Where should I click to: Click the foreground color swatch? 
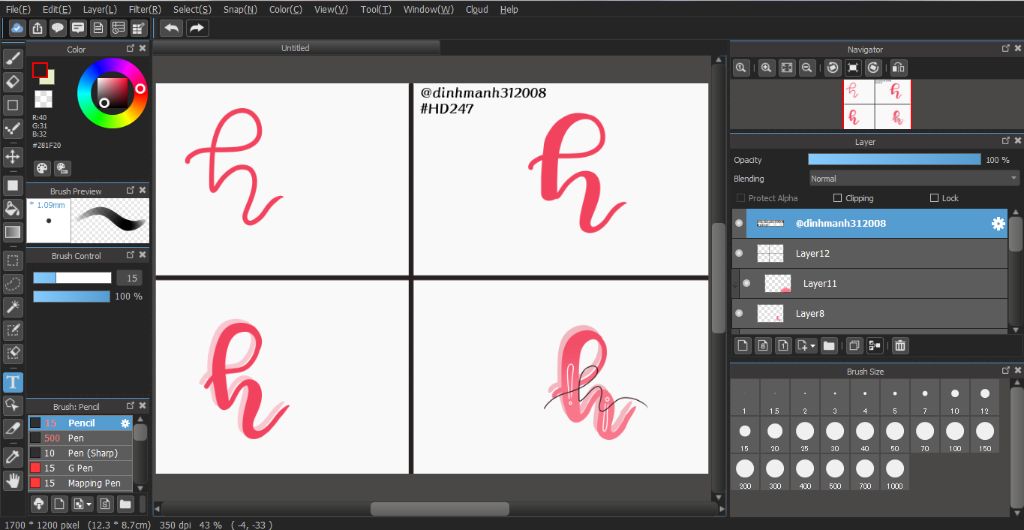pyautogui.click(x=40, y=70)
